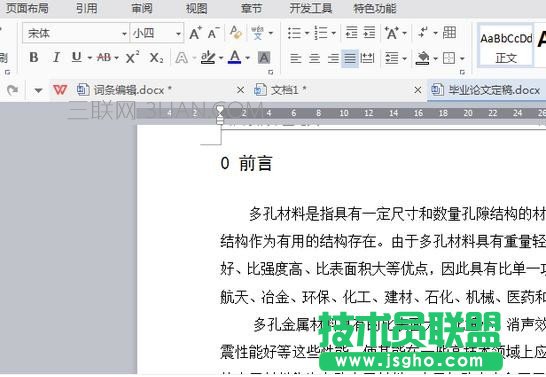This screenshot has height=377, width=546.
Task: Switch to 毕业论文定稿.docx document tab
Action: point(486,90)
